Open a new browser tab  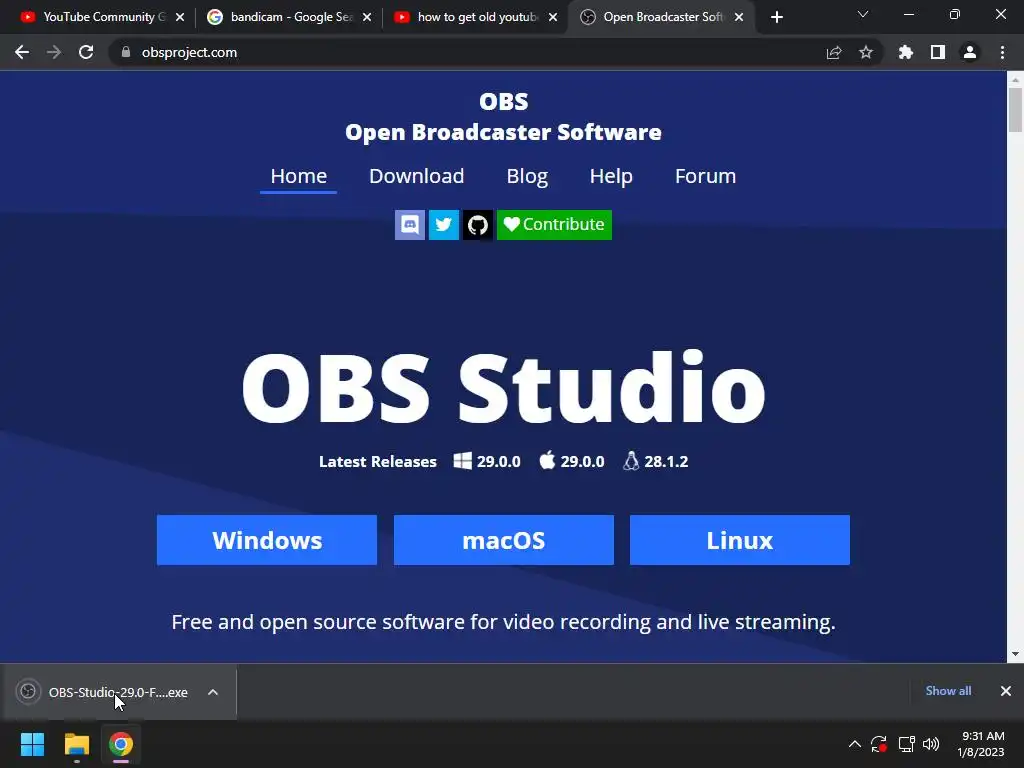776,17
